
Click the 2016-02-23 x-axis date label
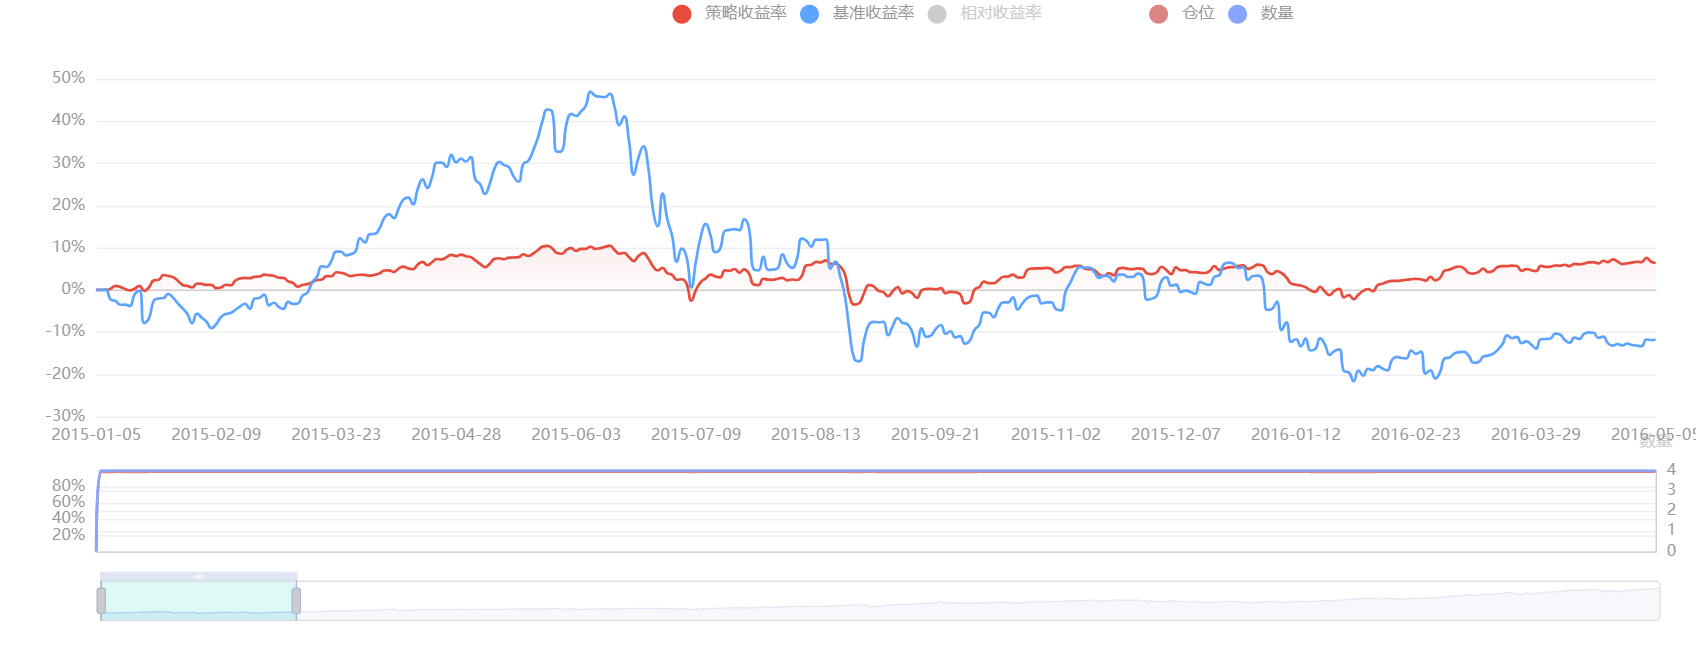point(1415,434)
